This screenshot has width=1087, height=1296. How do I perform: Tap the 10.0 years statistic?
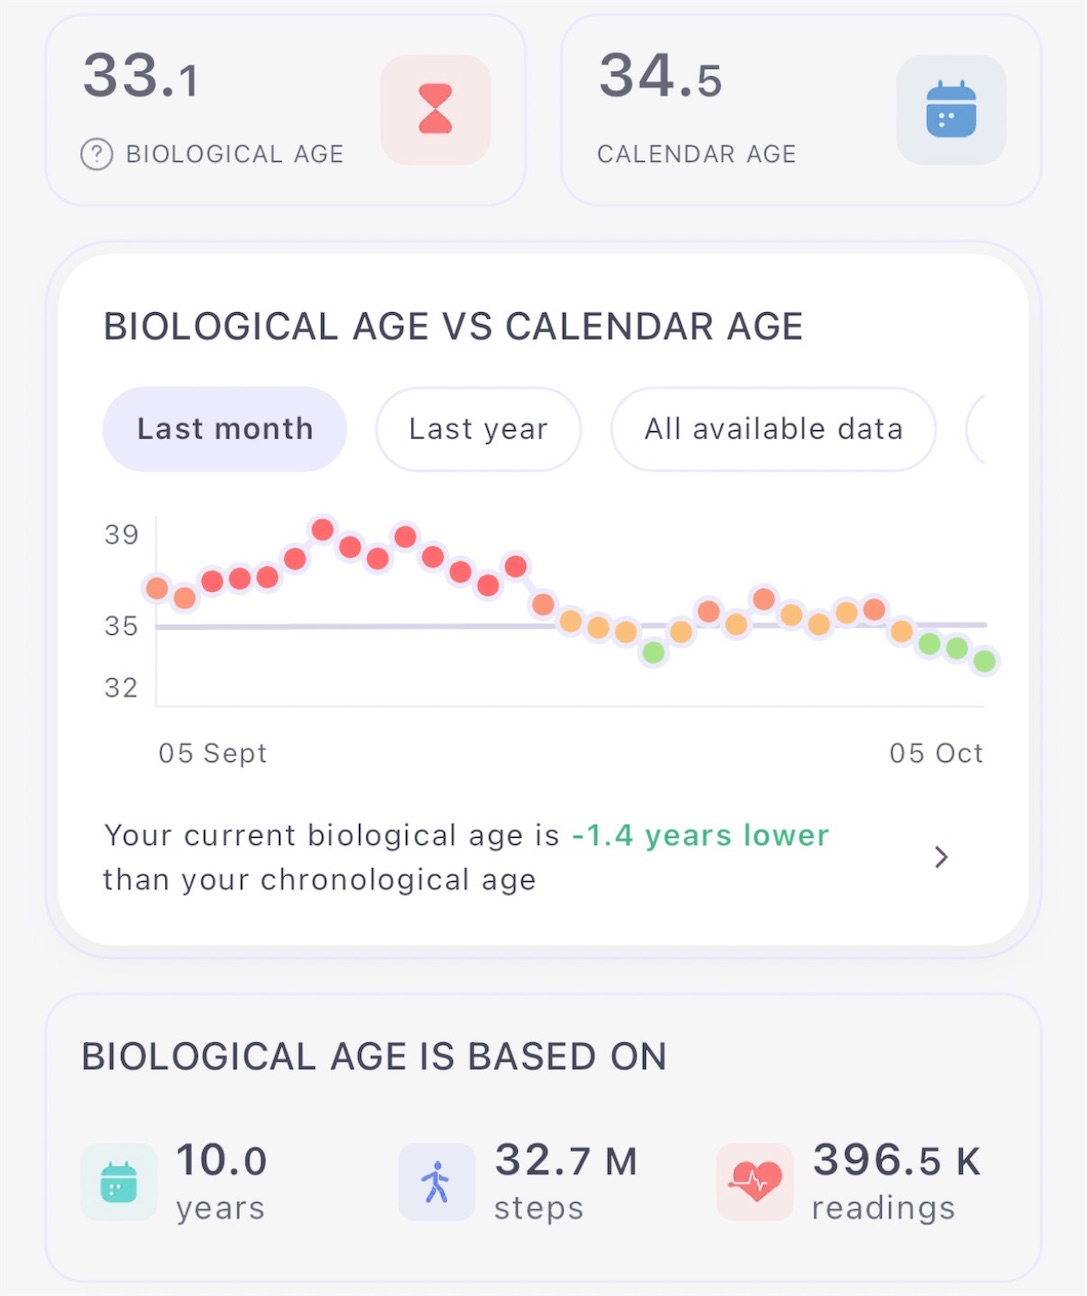coord(221,1182)
